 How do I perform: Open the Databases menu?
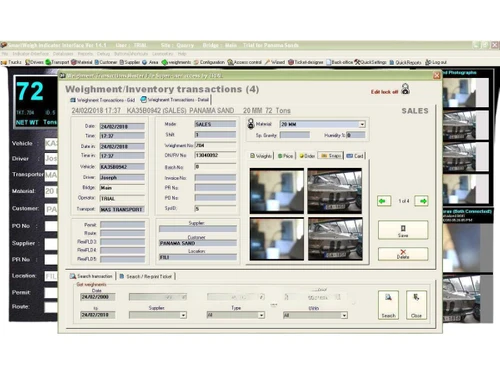click(63, 54)
